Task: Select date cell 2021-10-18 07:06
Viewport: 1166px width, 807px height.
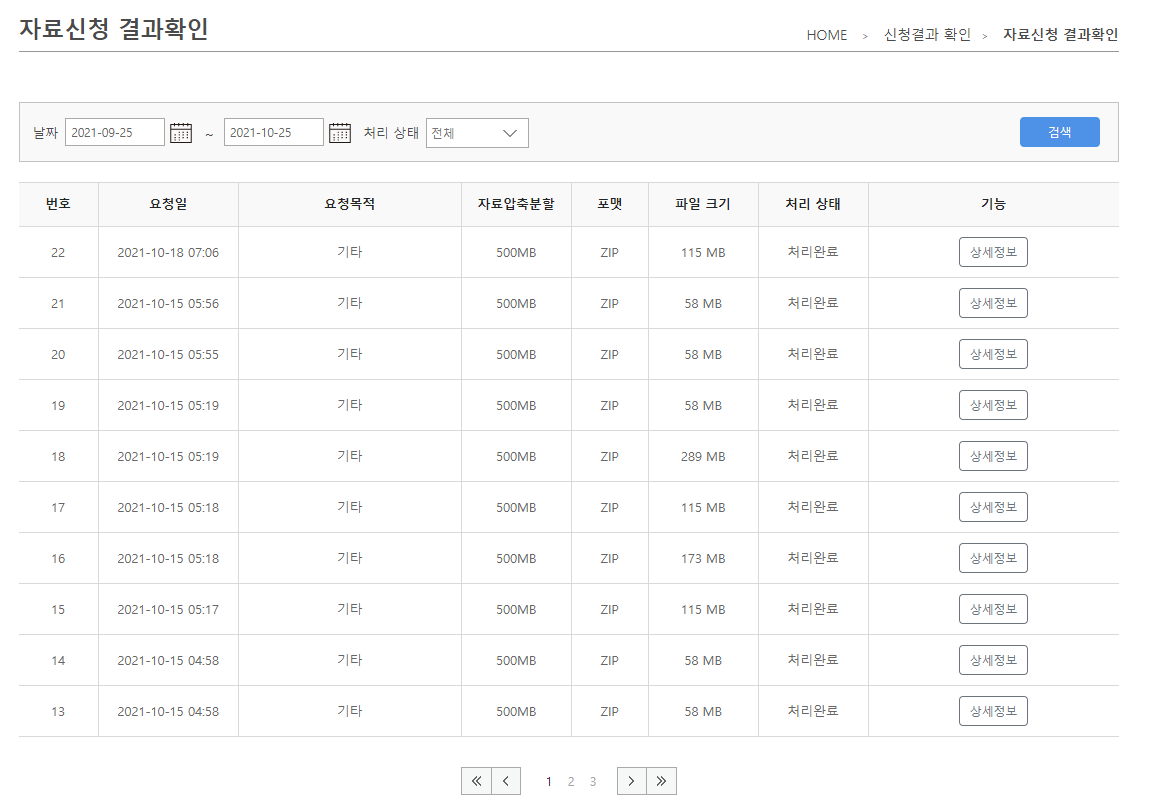Action: (168, 253)
